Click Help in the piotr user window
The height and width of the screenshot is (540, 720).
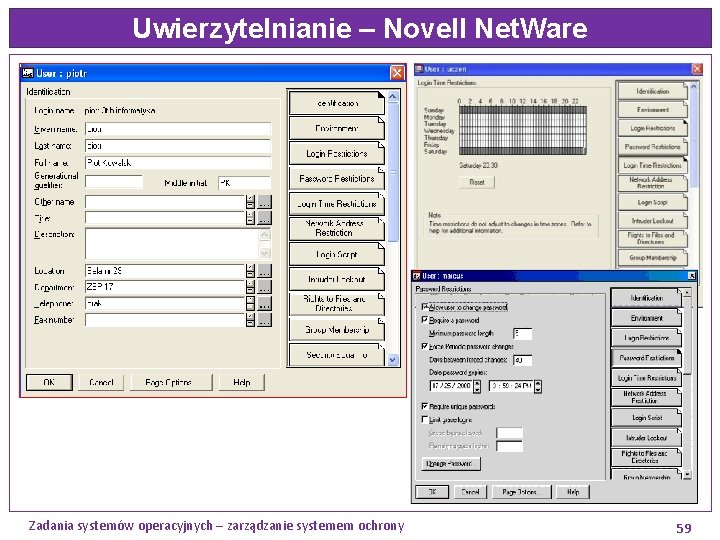[x=242, y=382]
